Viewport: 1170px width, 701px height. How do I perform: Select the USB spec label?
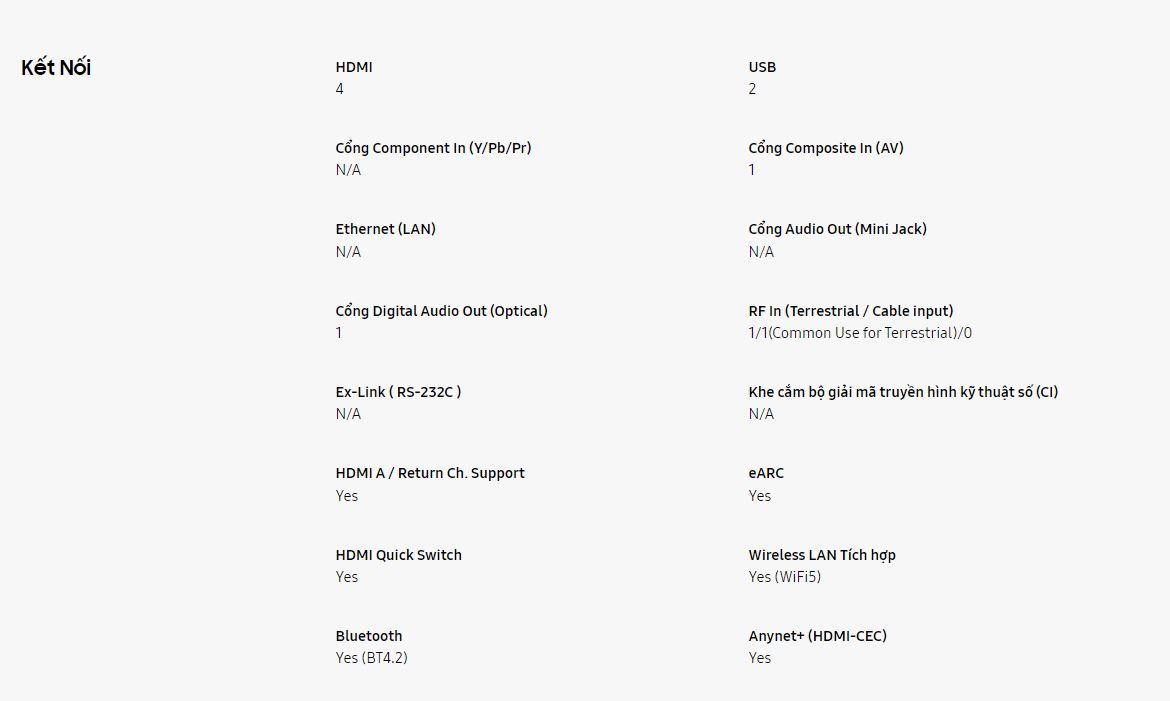[762, 67]
